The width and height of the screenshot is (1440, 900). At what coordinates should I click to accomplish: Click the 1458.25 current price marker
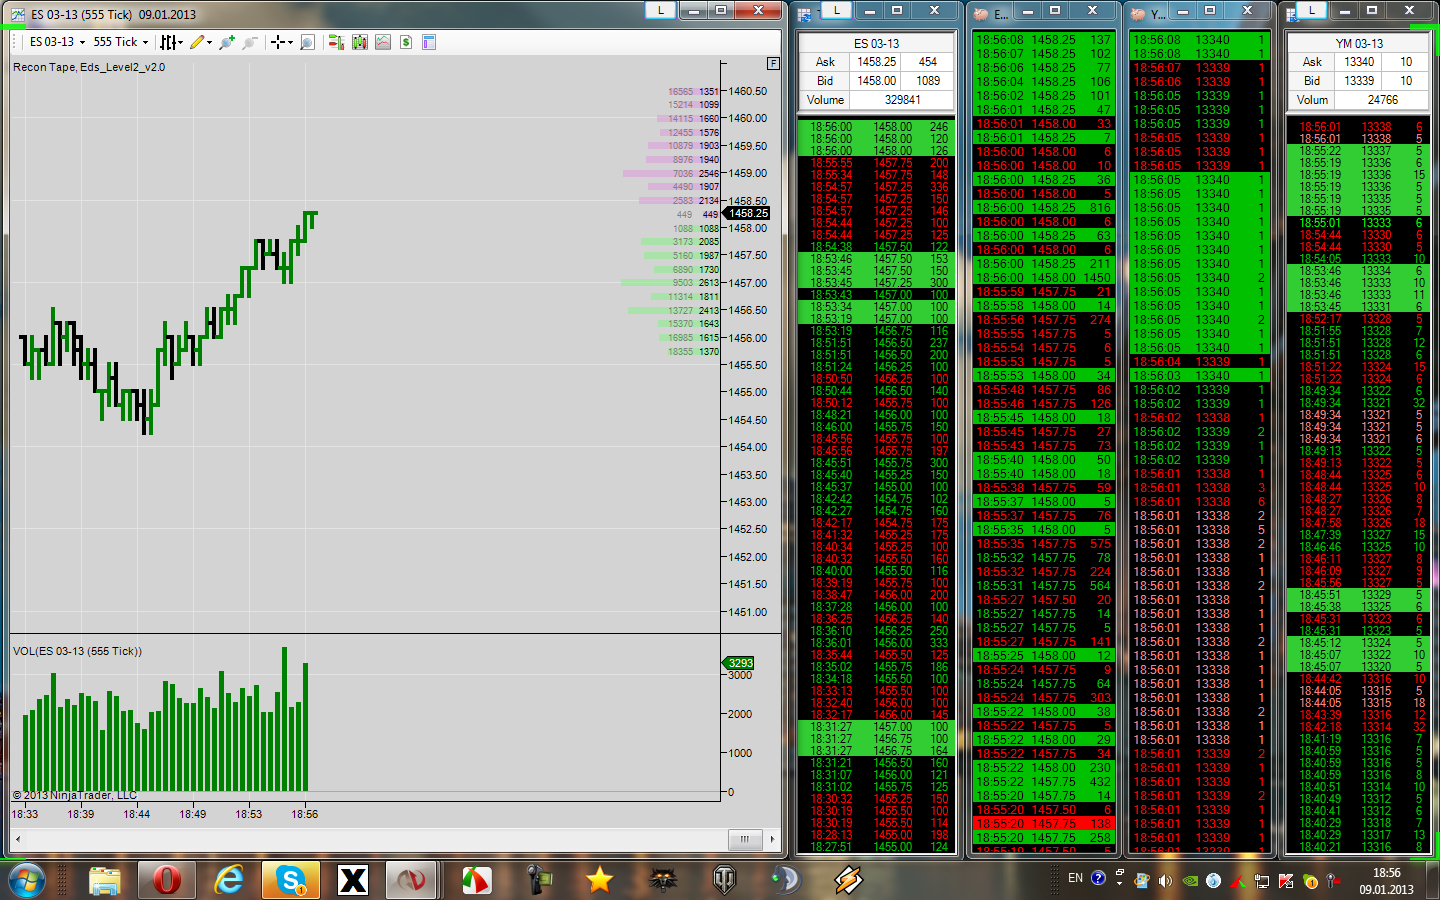point(747,213)
